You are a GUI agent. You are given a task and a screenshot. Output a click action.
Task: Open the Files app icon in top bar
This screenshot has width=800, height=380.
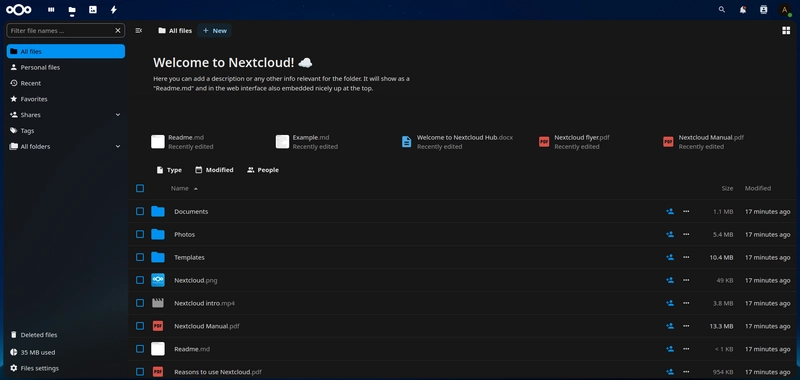72,10
